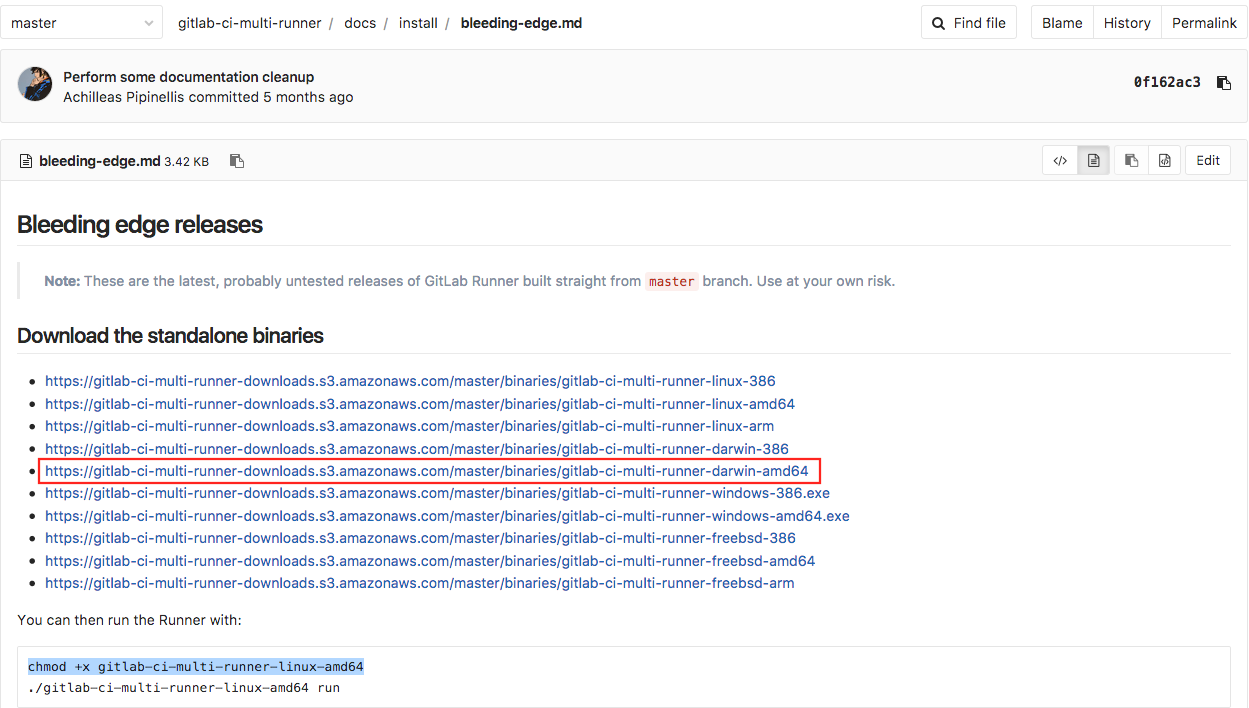Switch to rendered file view
Image resolution: width=1249 pixels, height=708 pixels.
tap(1094, 160)
